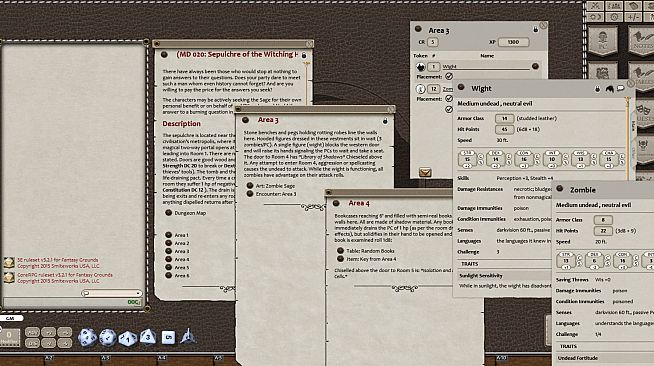Screen dimensions: 654x366
Task: Open the Wight link dot in encounter row
Action: 535,66
